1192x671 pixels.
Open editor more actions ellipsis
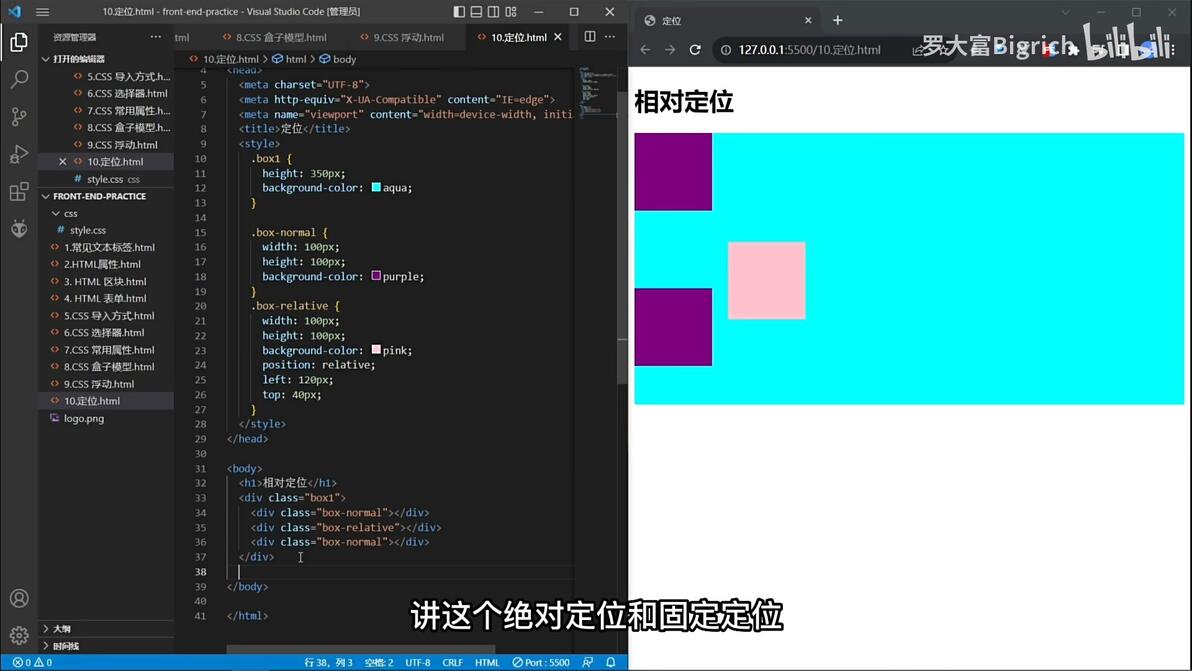(x=610, y=36)
